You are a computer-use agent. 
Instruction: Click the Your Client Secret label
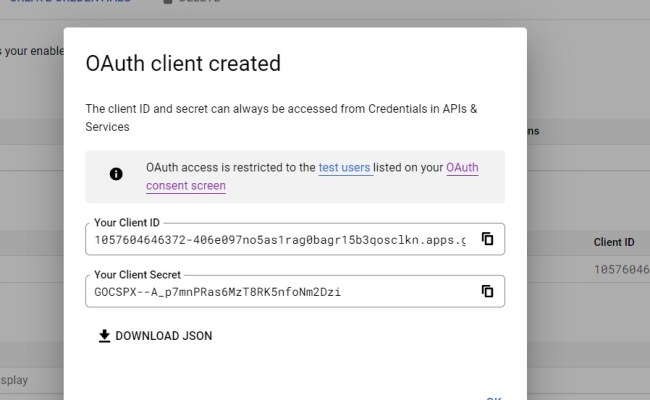(x=137, y=275)
